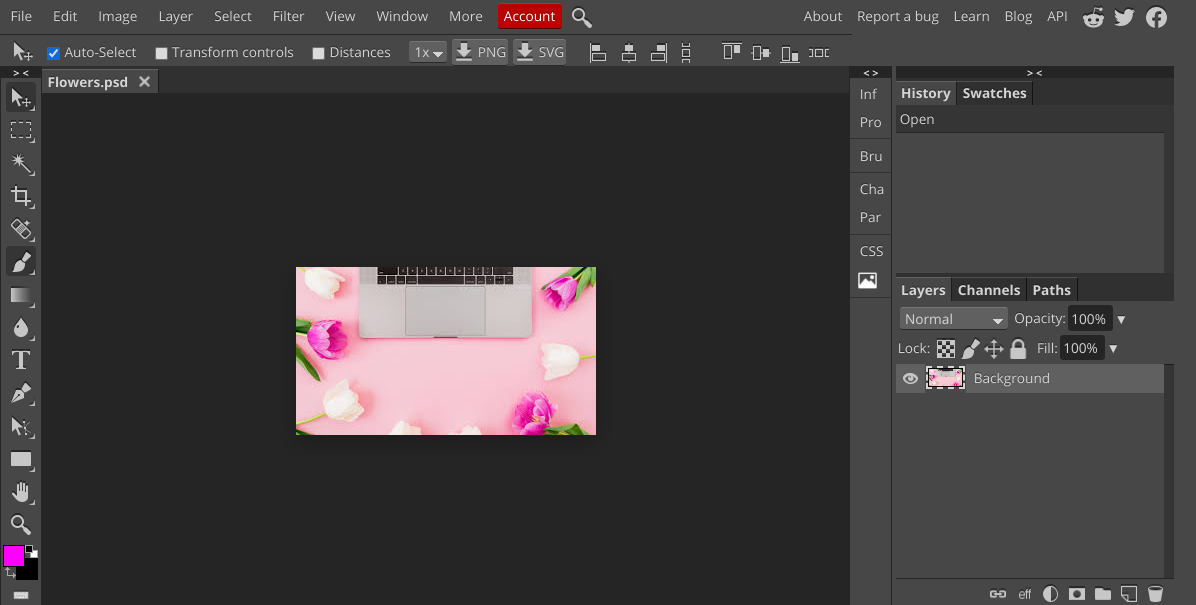Screen dimensions: 1196x605
Task: Open the Report a bug link
Action: coord(897,16)
